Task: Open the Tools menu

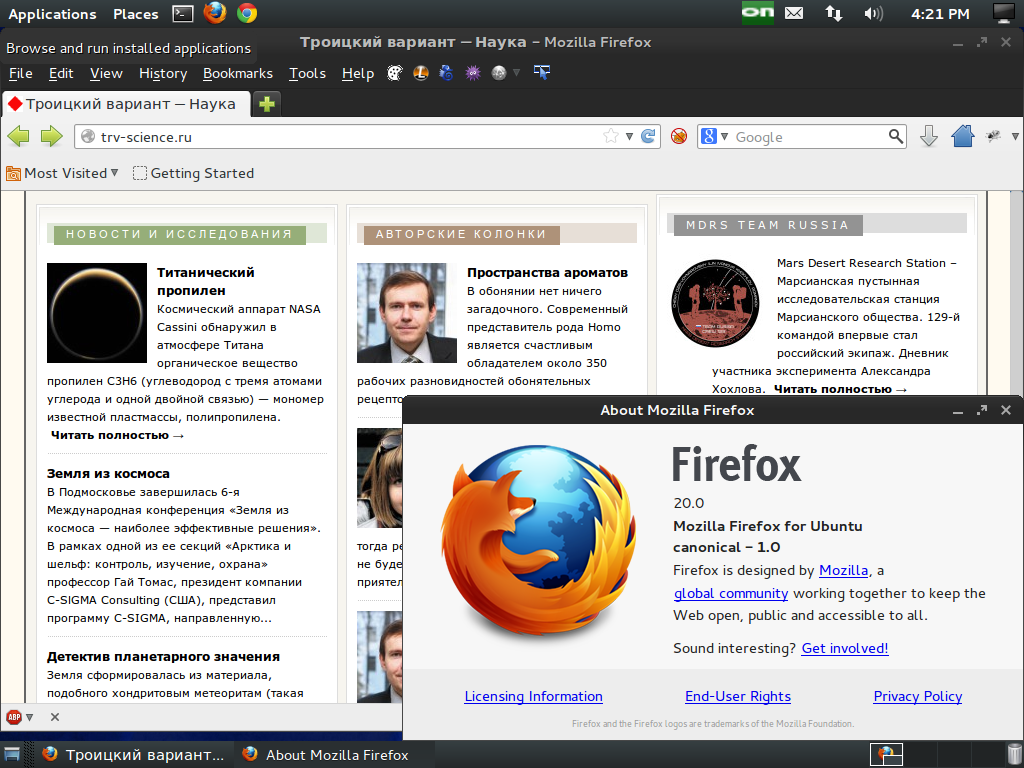Action: [308, 73]
